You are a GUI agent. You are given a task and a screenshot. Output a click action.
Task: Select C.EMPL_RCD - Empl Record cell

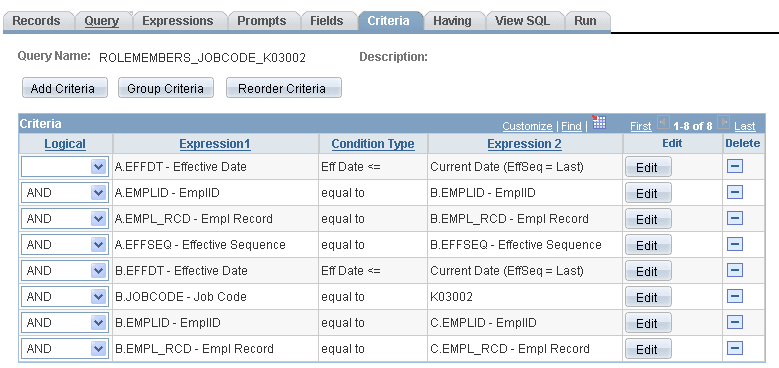tap(510, 349)
